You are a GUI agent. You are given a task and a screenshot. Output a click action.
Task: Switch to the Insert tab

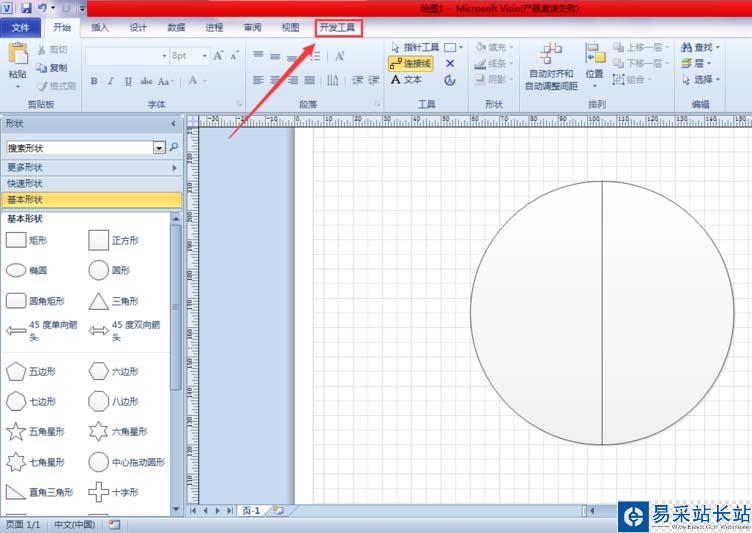(99, 27)
